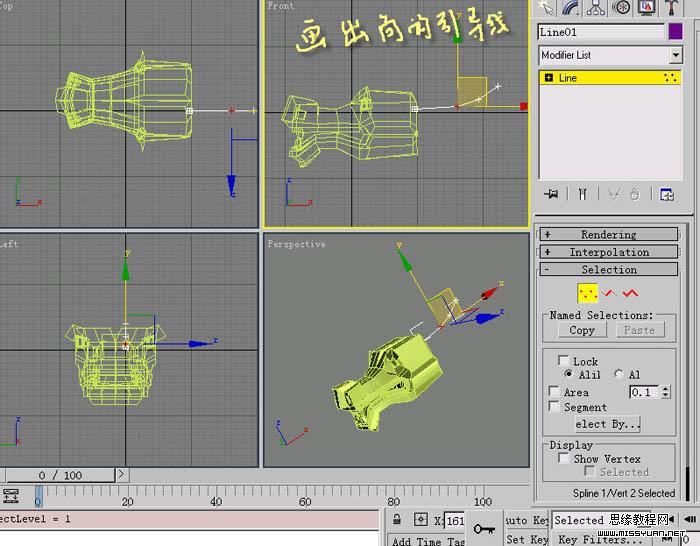Click the Line01 object name field
Screen dimensions: 700x546
point(601,32)
